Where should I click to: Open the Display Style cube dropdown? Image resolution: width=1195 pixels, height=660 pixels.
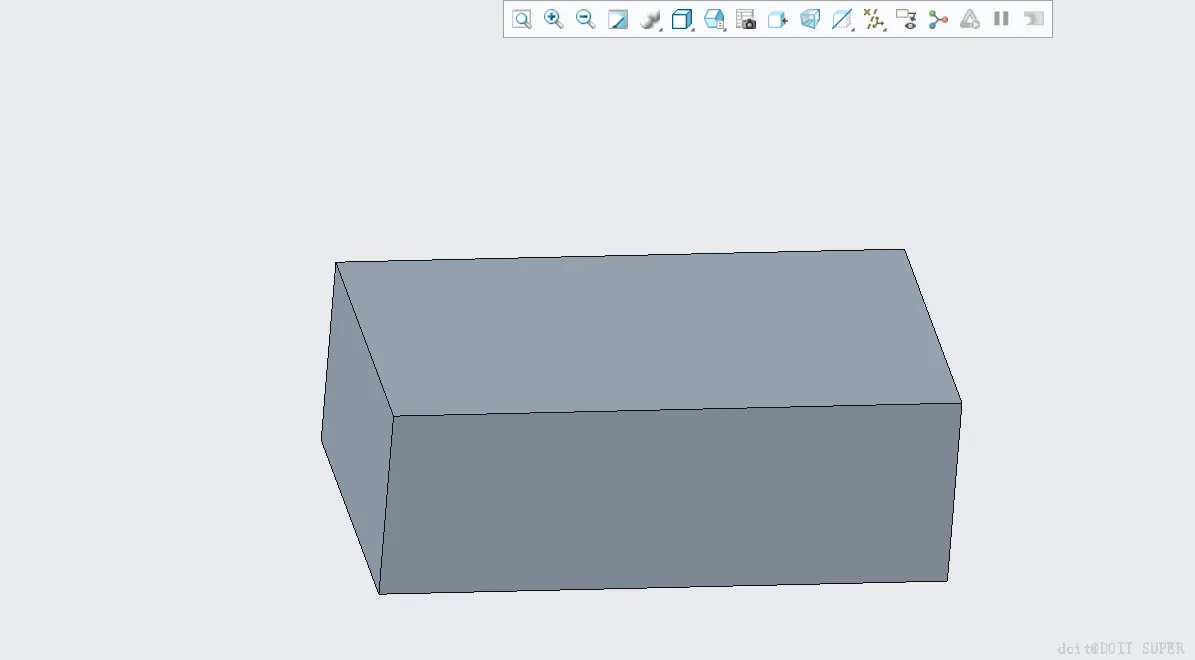682,19
